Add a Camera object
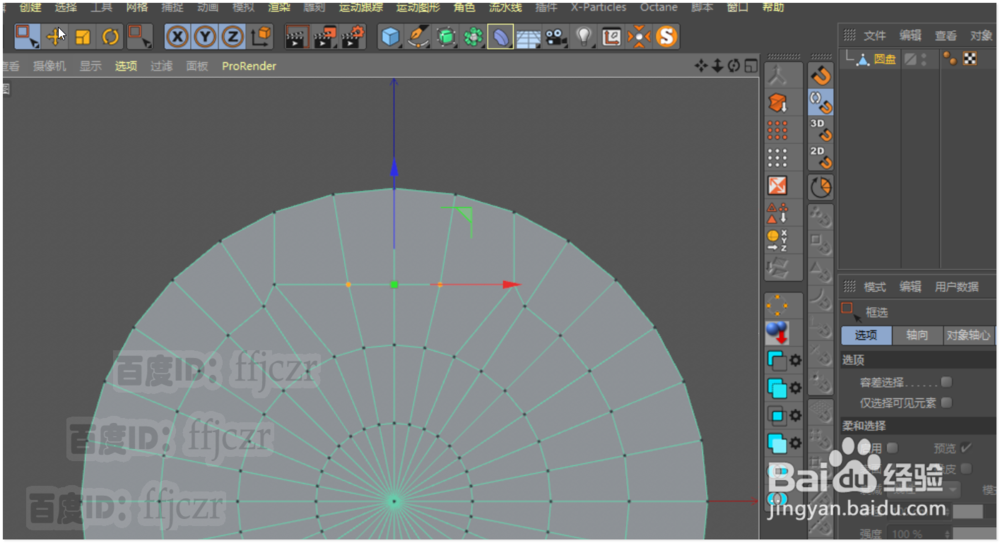Image resolution: width=1000 pixels, height=543 pixels. pyautogui.click(x=556, y=36)
